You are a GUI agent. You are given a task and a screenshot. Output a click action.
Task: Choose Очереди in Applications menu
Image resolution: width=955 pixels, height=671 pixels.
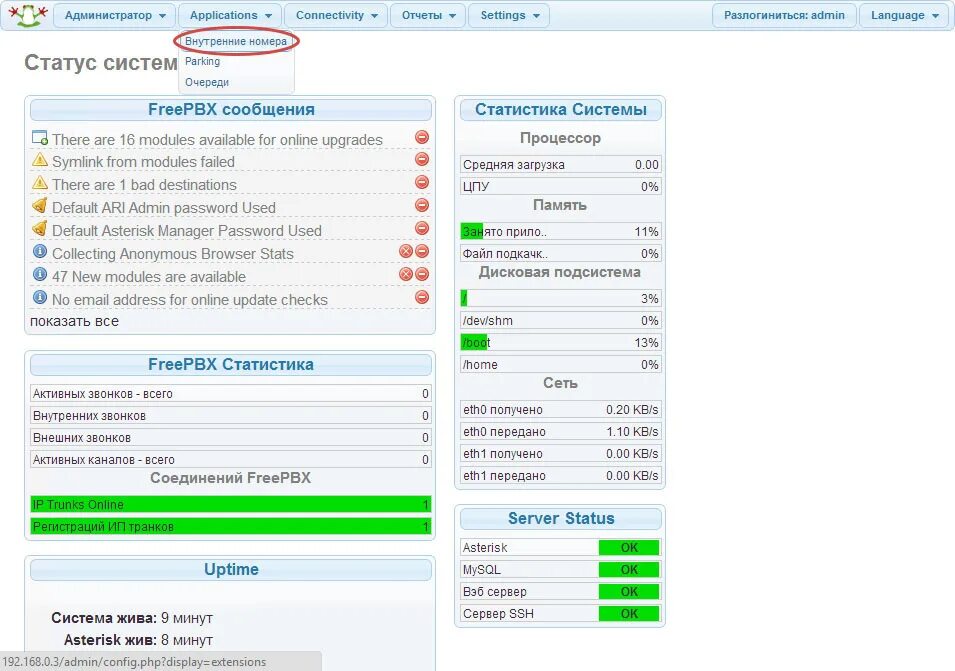[207, 82]
